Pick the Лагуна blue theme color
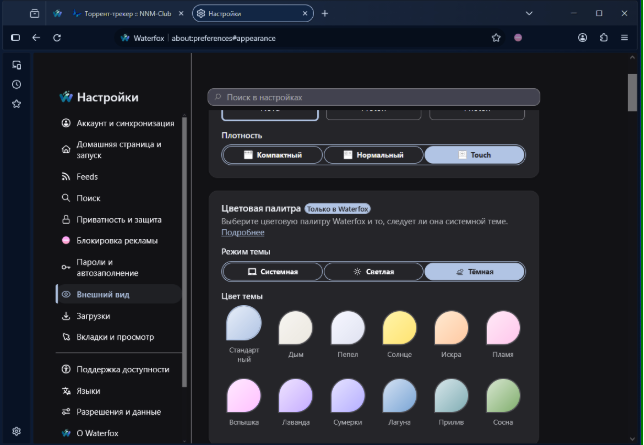Screen dimensions: 644x445 click(x=399, y=396)
